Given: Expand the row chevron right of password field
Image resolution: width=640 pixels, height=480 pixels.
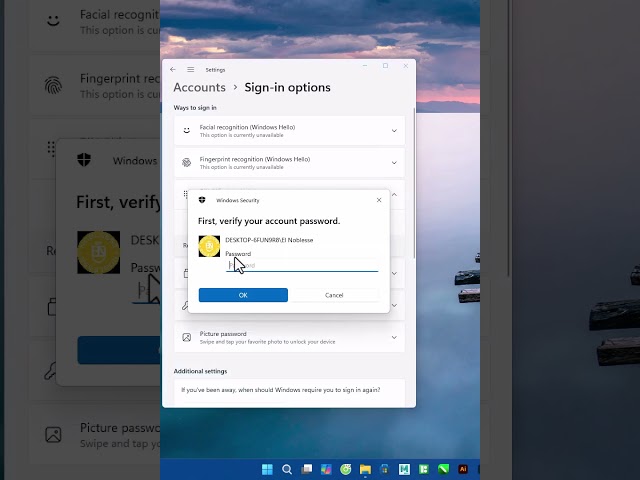Looking at the screenshot, I should click(394, 273).
